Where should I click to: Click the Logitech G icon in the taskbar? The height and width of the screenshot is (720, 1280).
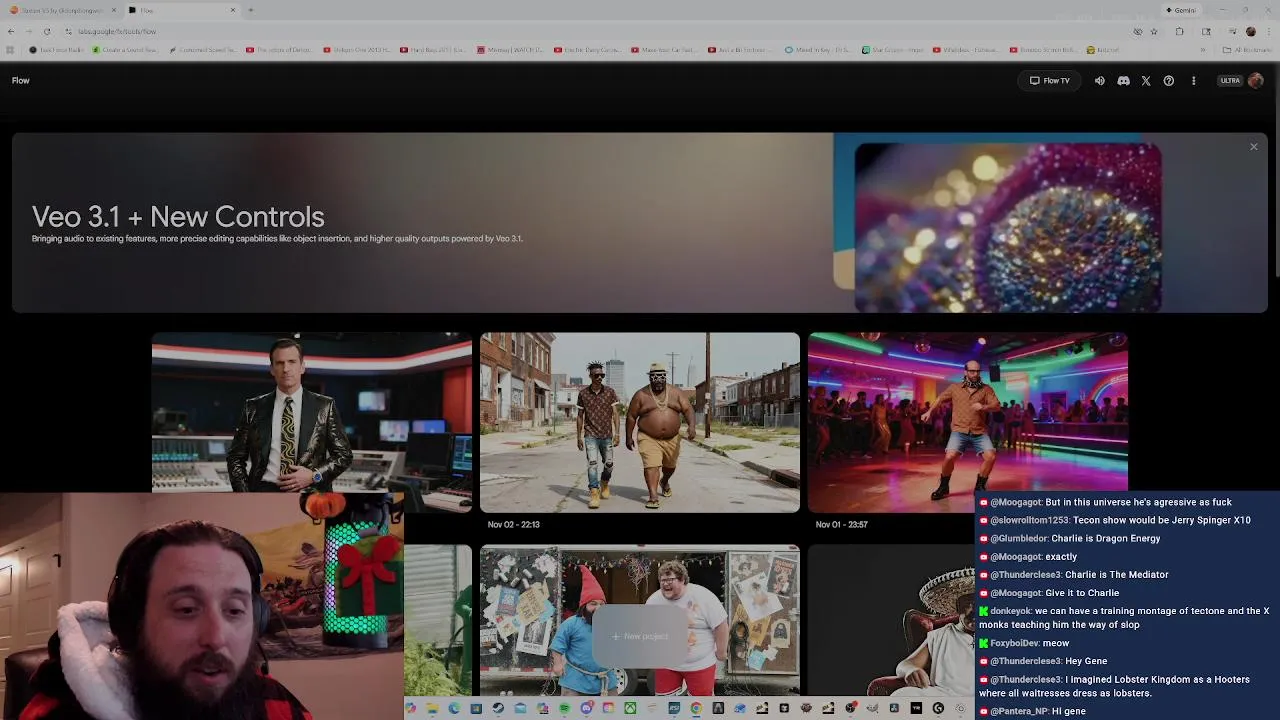pyautogui.click(x=938, y=708)
